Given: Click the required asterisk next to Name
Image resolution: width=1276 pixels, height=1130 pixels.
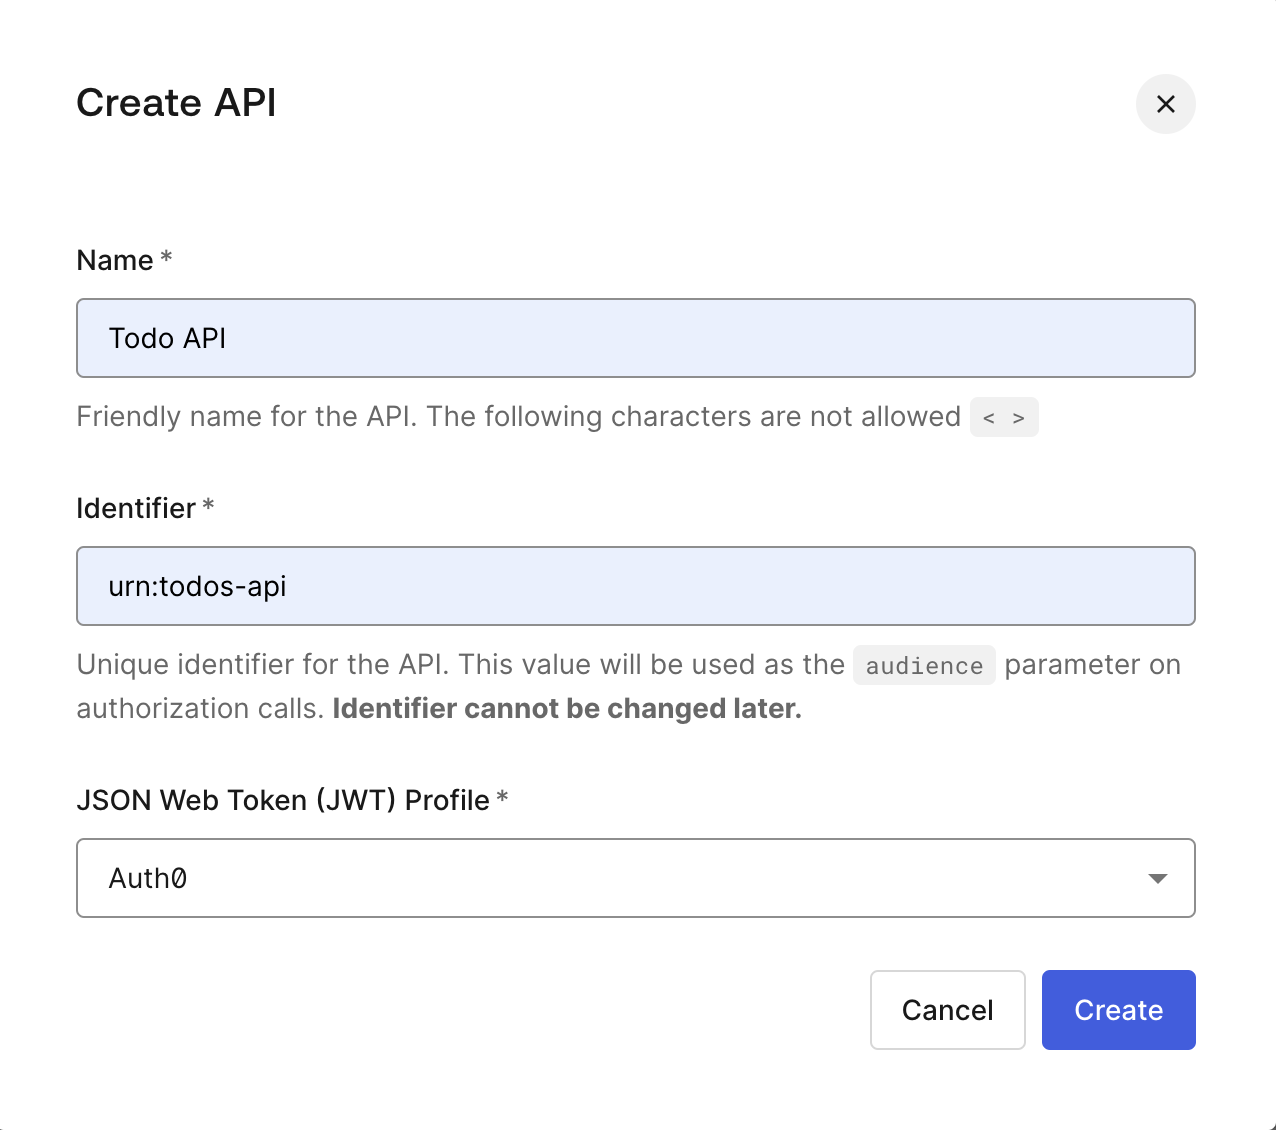Looking at the screenshot, I should point(166,258).
